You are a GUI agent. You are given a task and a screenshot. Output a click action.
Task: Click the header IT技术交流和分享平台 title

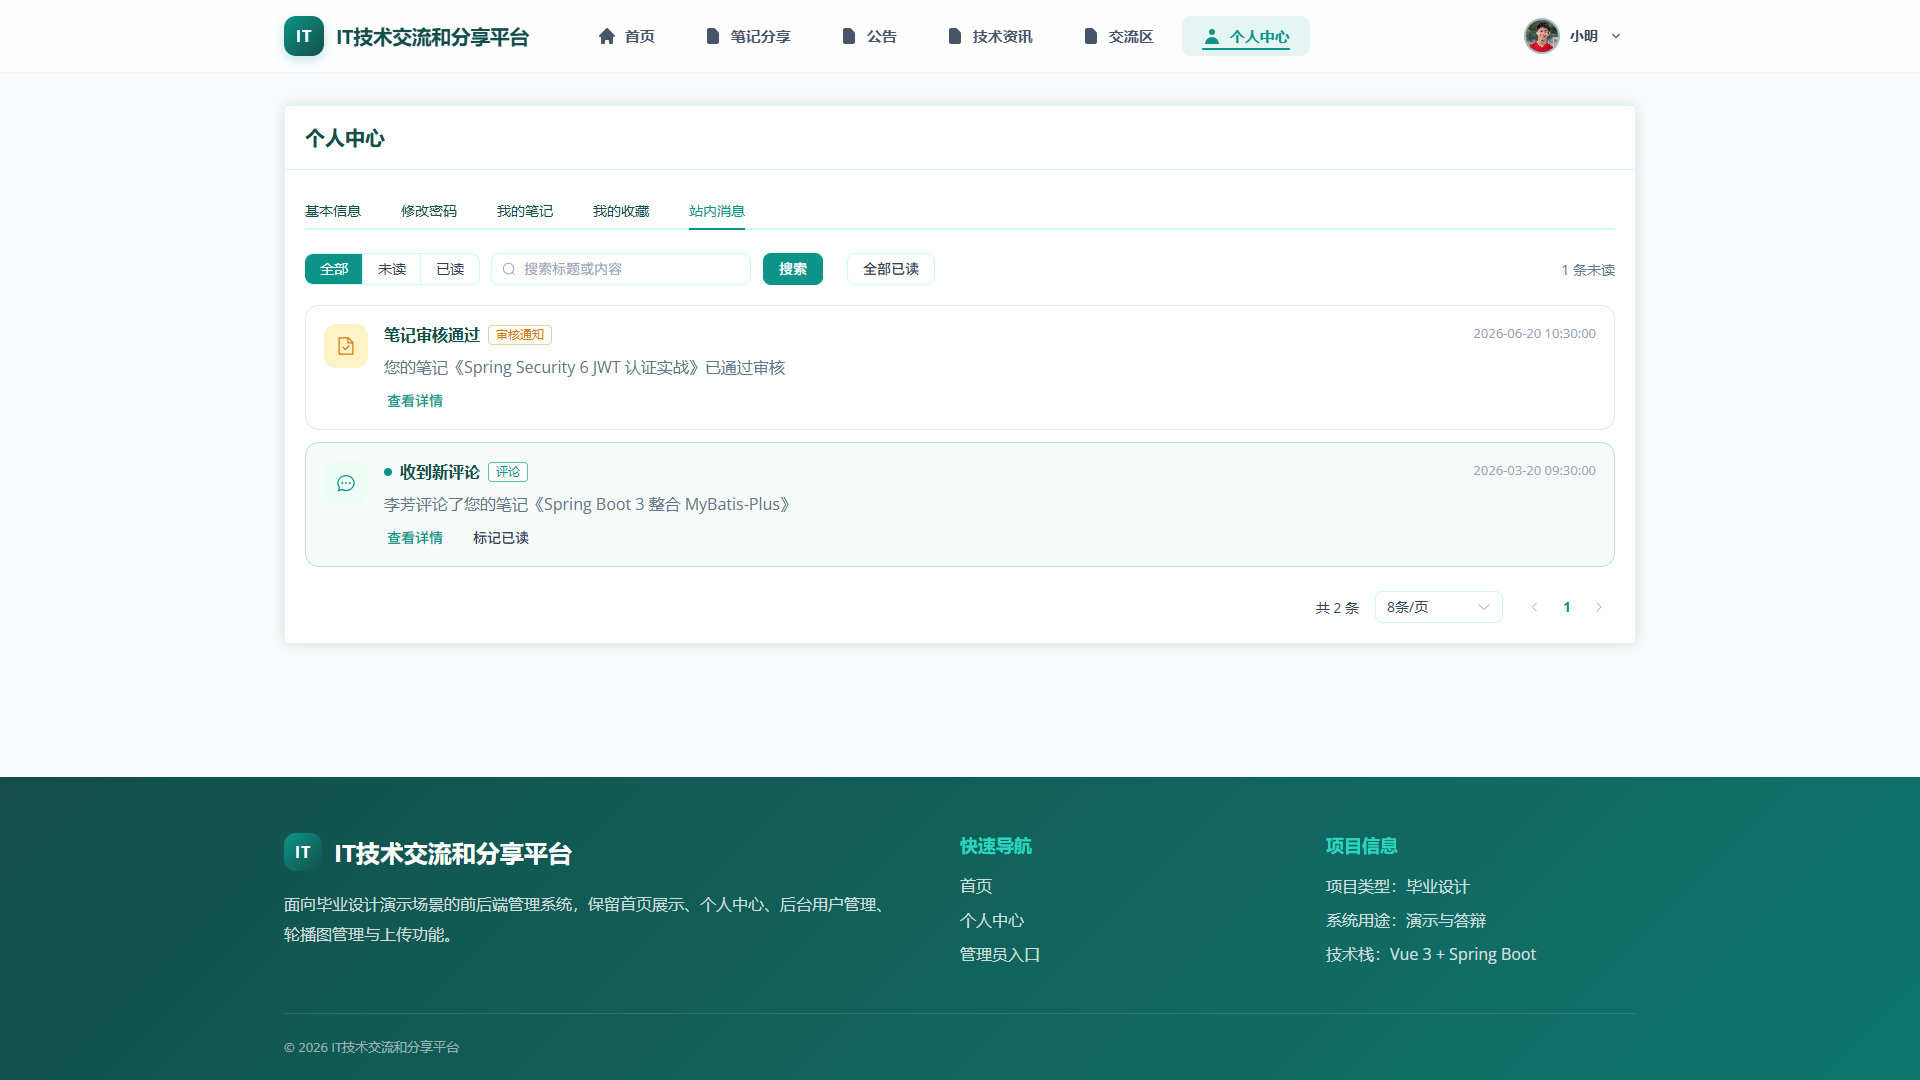(432, 37)
